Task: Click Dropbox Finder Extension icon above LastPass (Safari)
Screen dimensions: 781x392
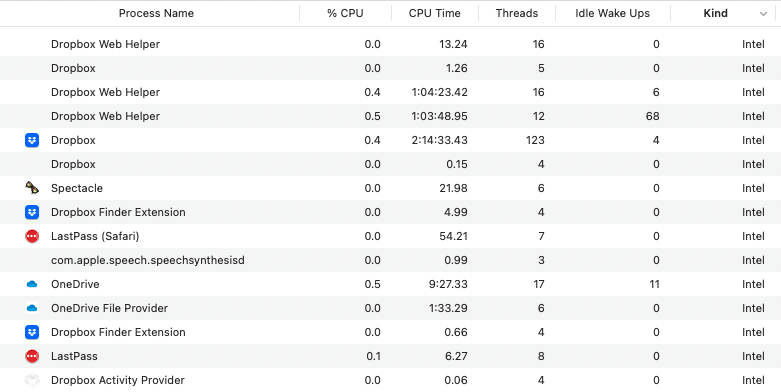Action: (x=32, y=212)
